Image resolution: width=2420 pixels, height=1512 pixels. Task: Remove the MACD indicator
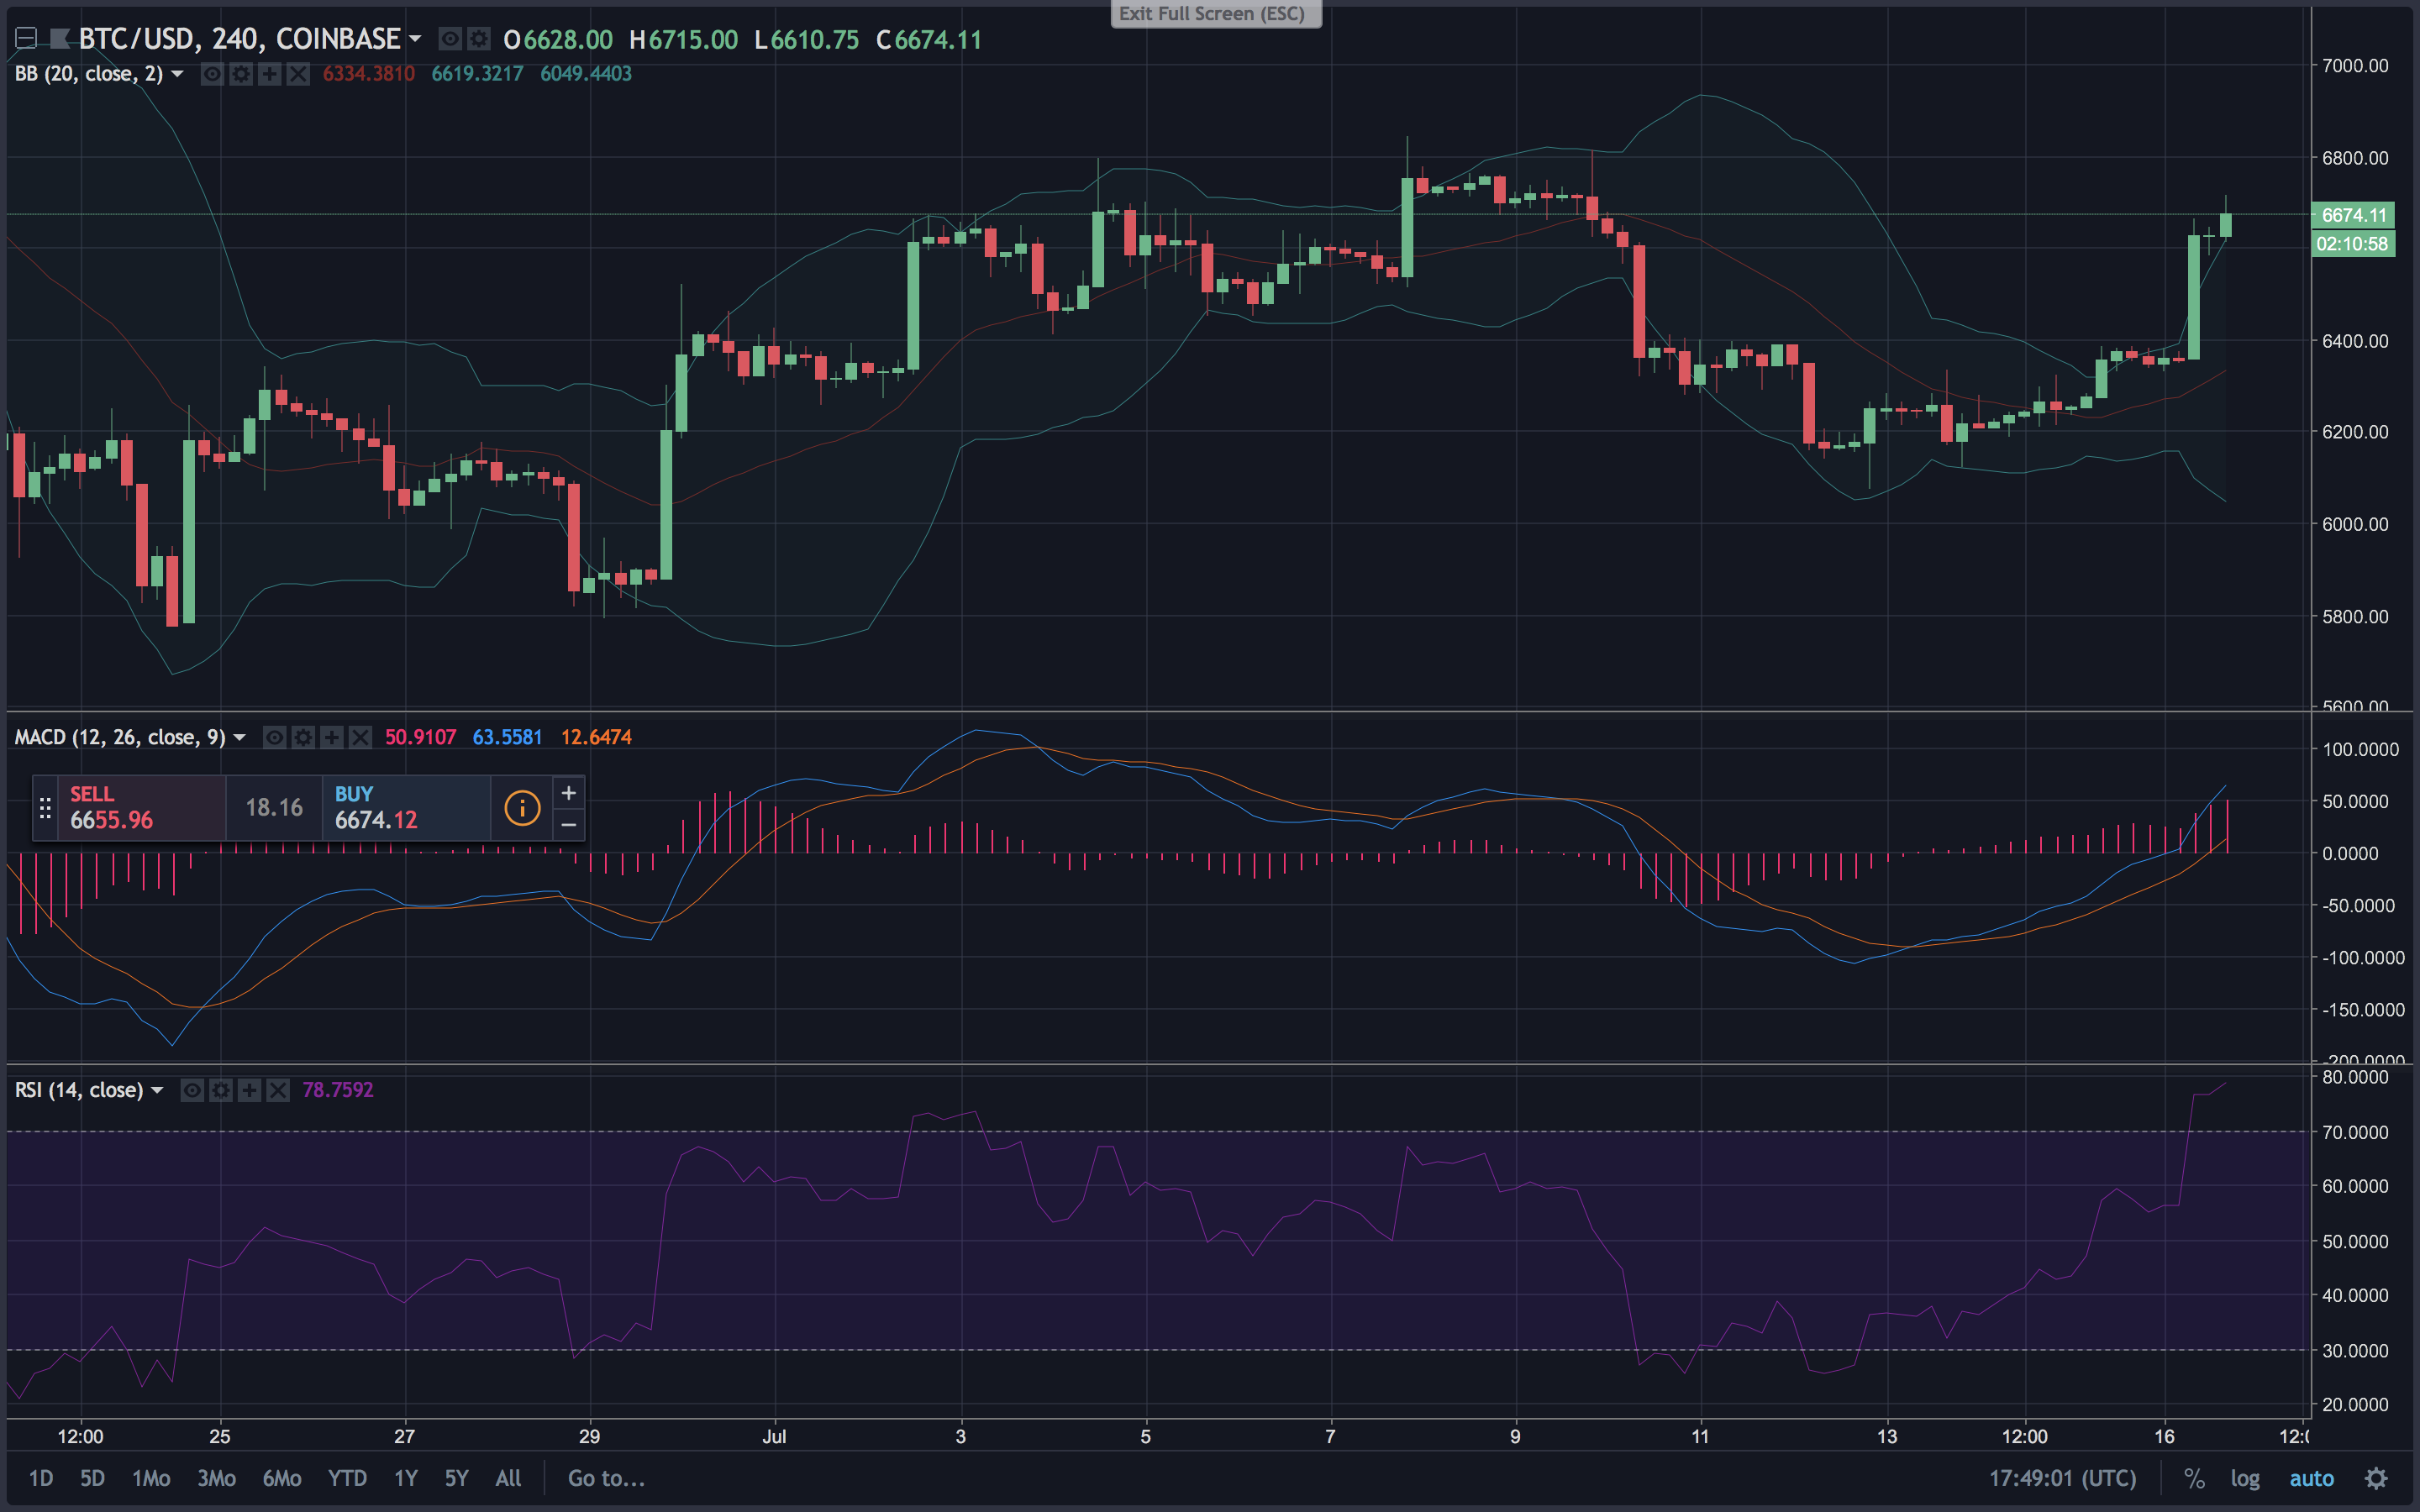360,737
